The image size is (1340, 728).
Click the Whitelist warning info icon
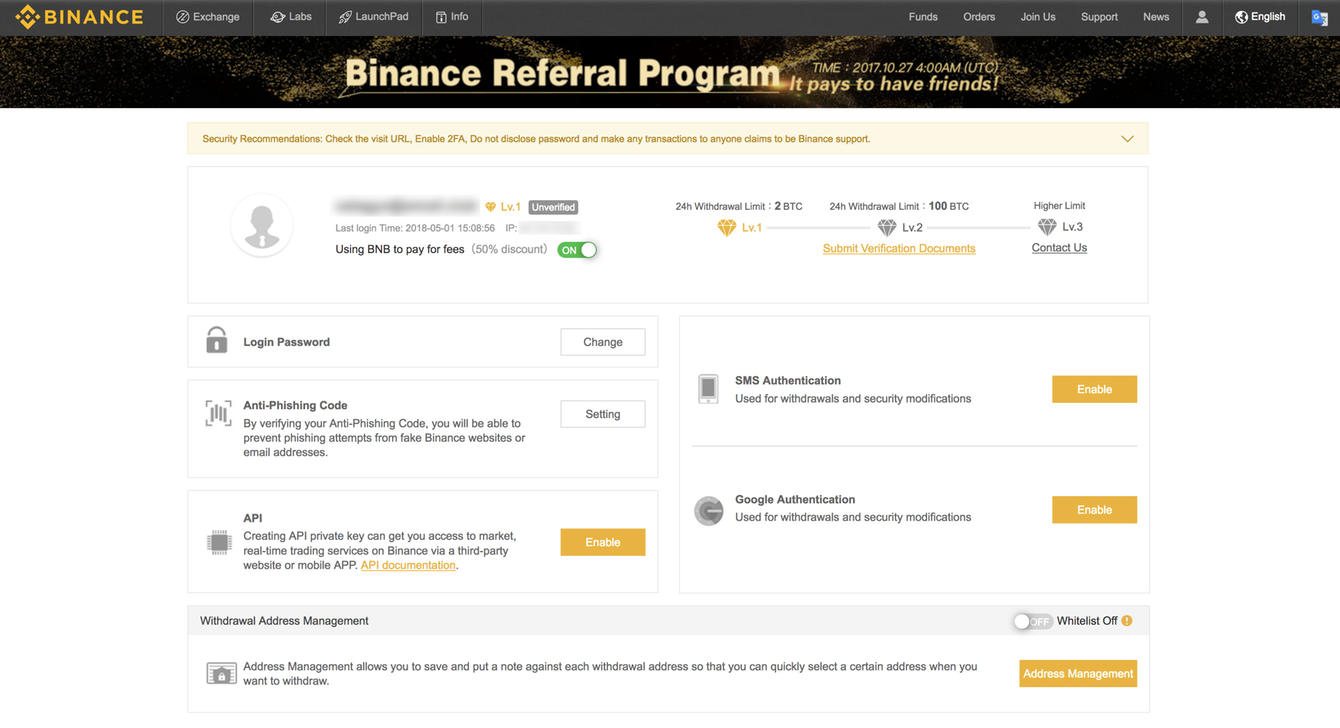pos(1127,621)
